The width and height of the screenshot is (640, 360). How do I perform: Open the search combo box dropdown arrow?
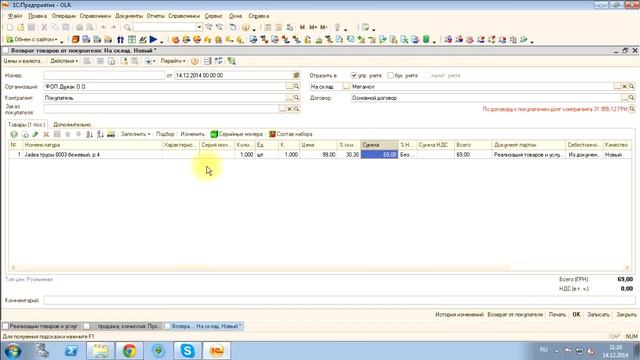[199, 27]
